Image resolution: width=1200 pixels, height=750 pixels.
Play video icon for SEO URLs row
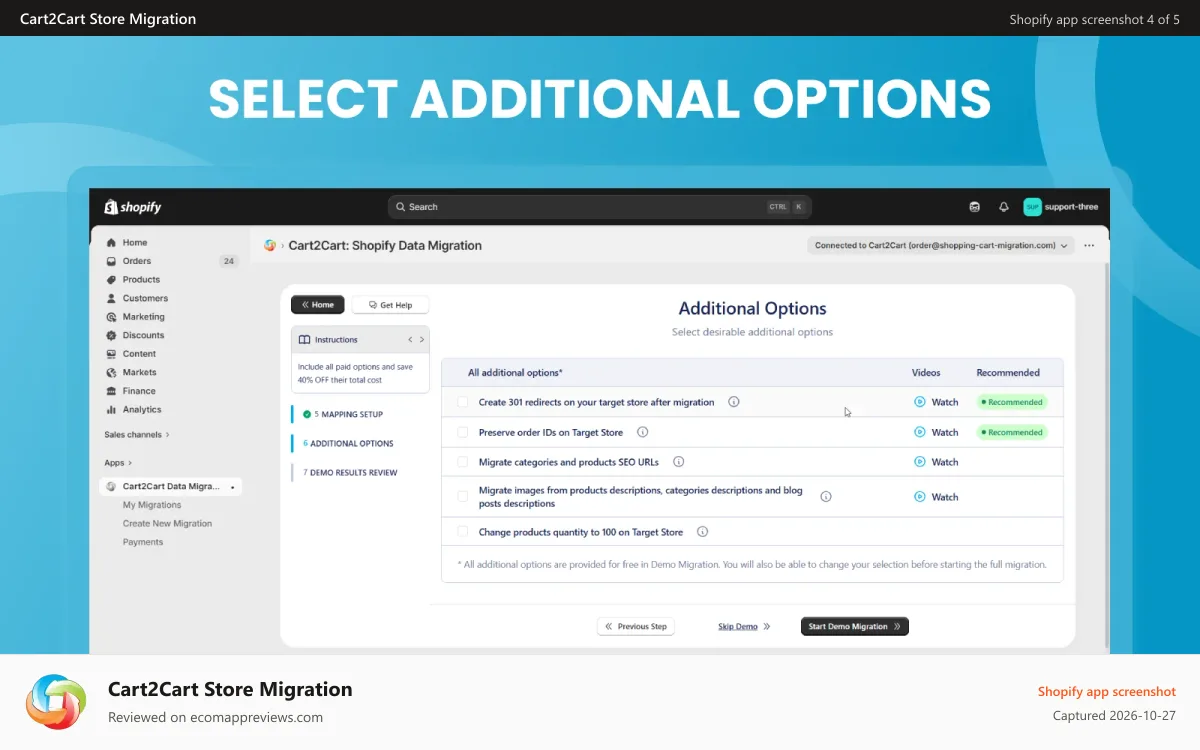920,462
